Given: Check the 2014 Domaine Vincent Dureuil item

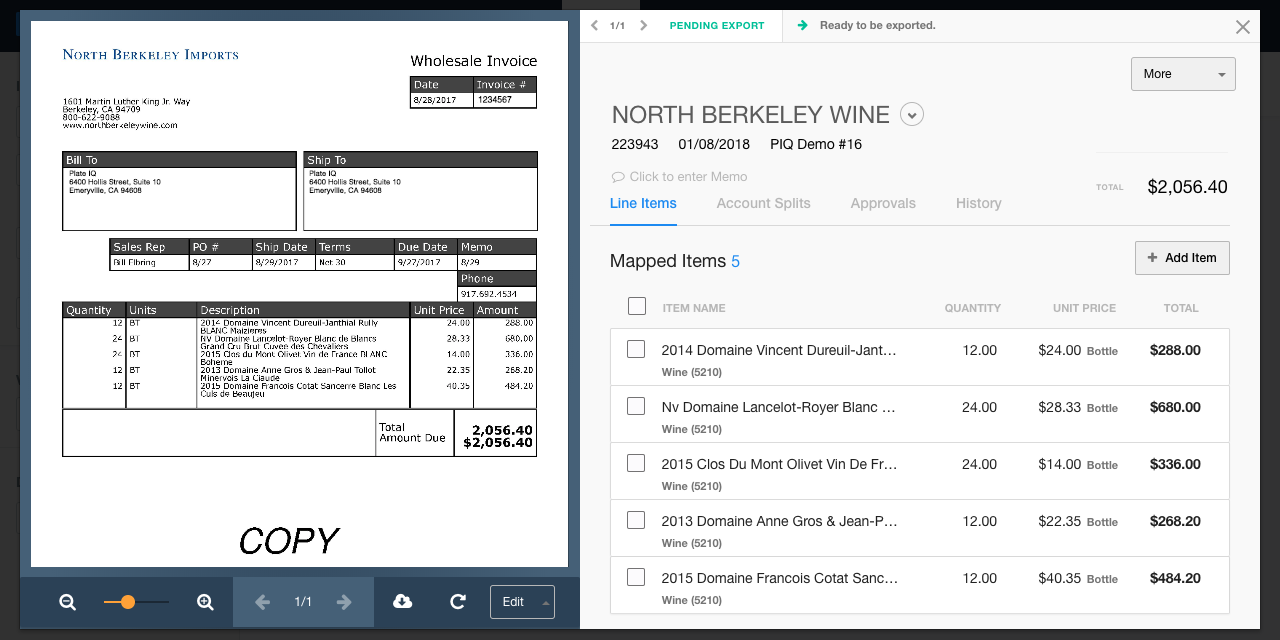Looking at the screenshot, I should pos(635,349).
